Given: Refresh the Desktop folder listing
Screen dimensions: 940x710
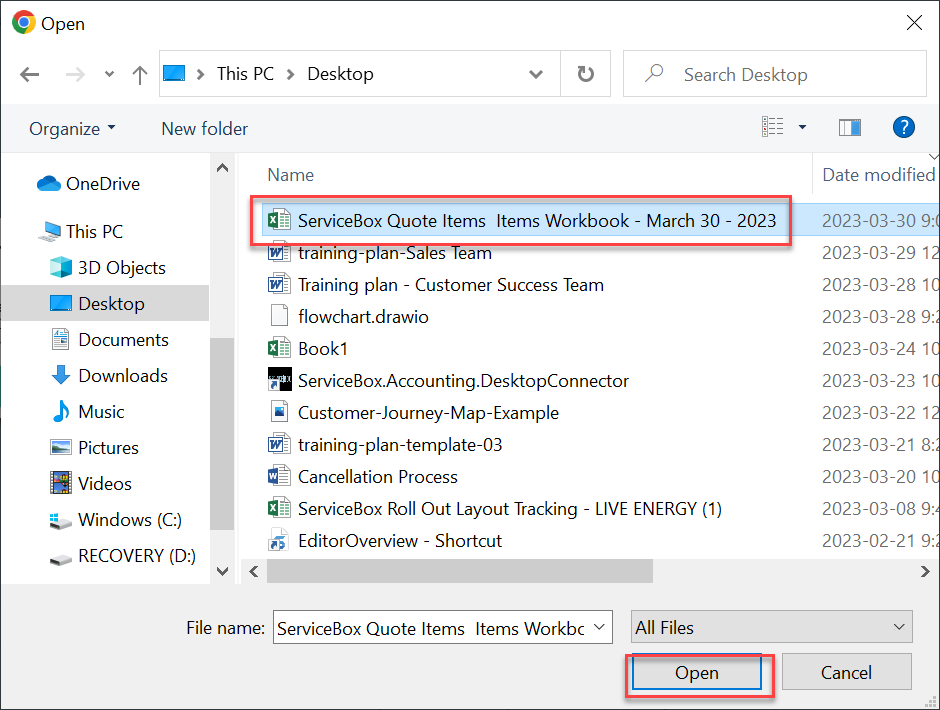Looking at the screenshot, I should coord(586,74).
